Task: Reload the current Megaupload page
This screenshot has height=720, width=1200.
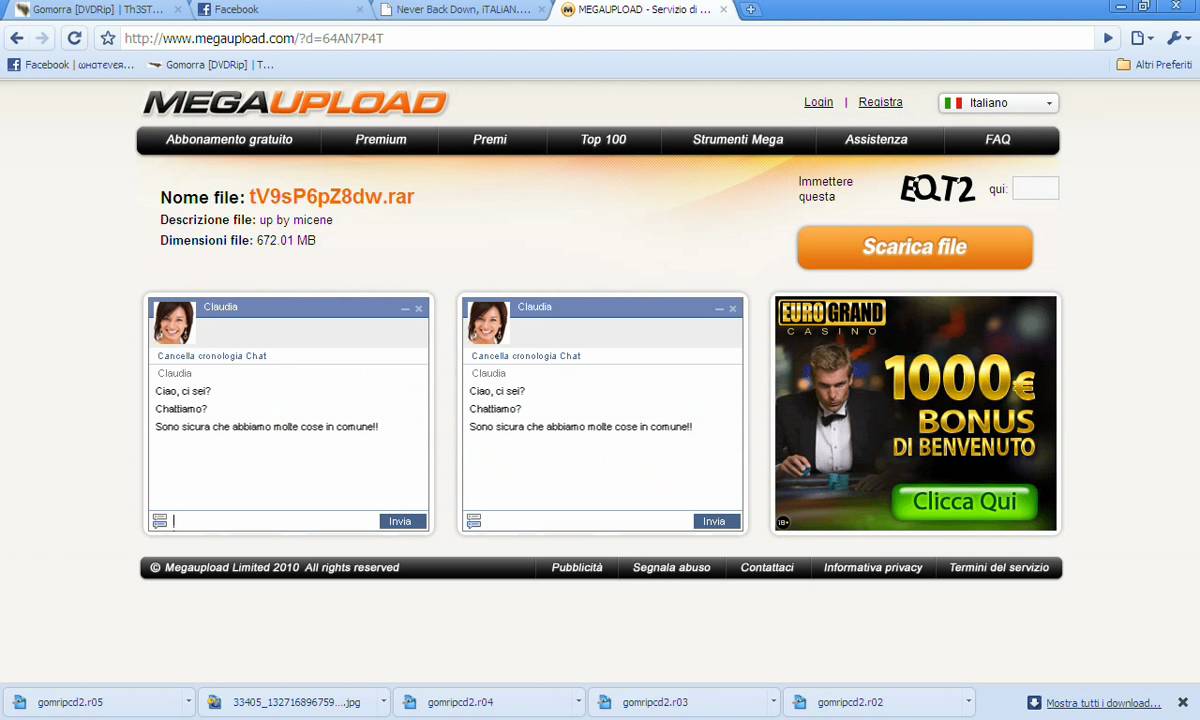Action: coord(74,38)
